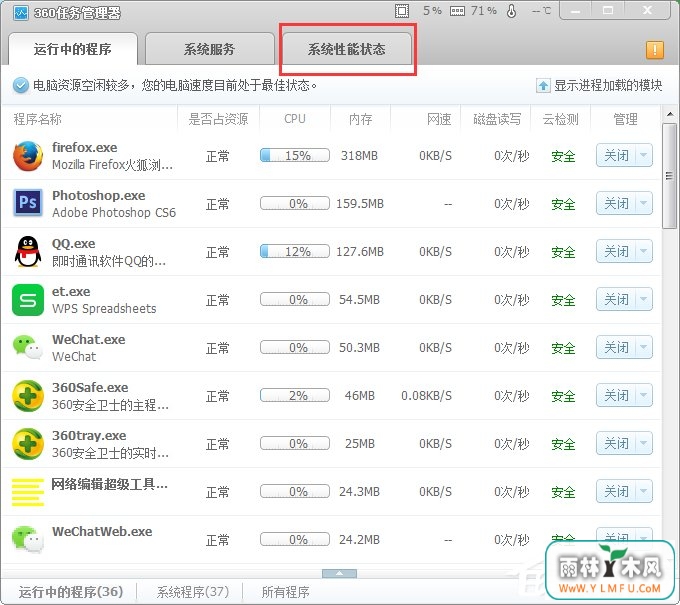
Task: Click 关闭 button for QQ.exe
Action: pos(616,251)
